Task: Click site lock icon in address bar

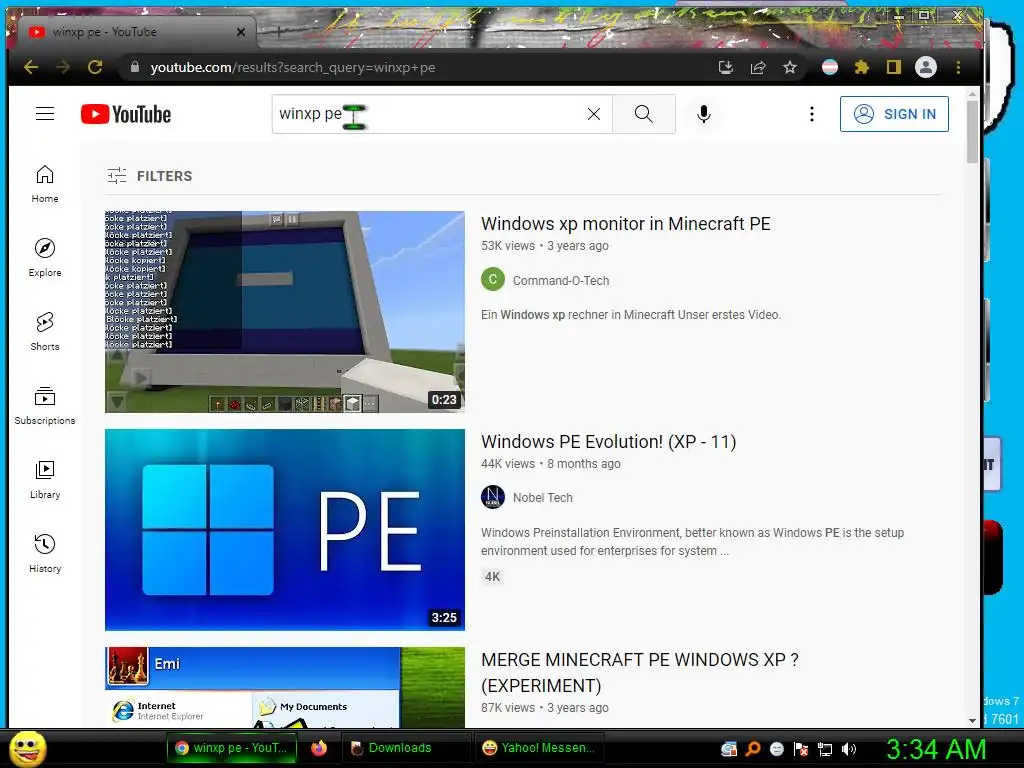Action: click(x=135, y=67)
